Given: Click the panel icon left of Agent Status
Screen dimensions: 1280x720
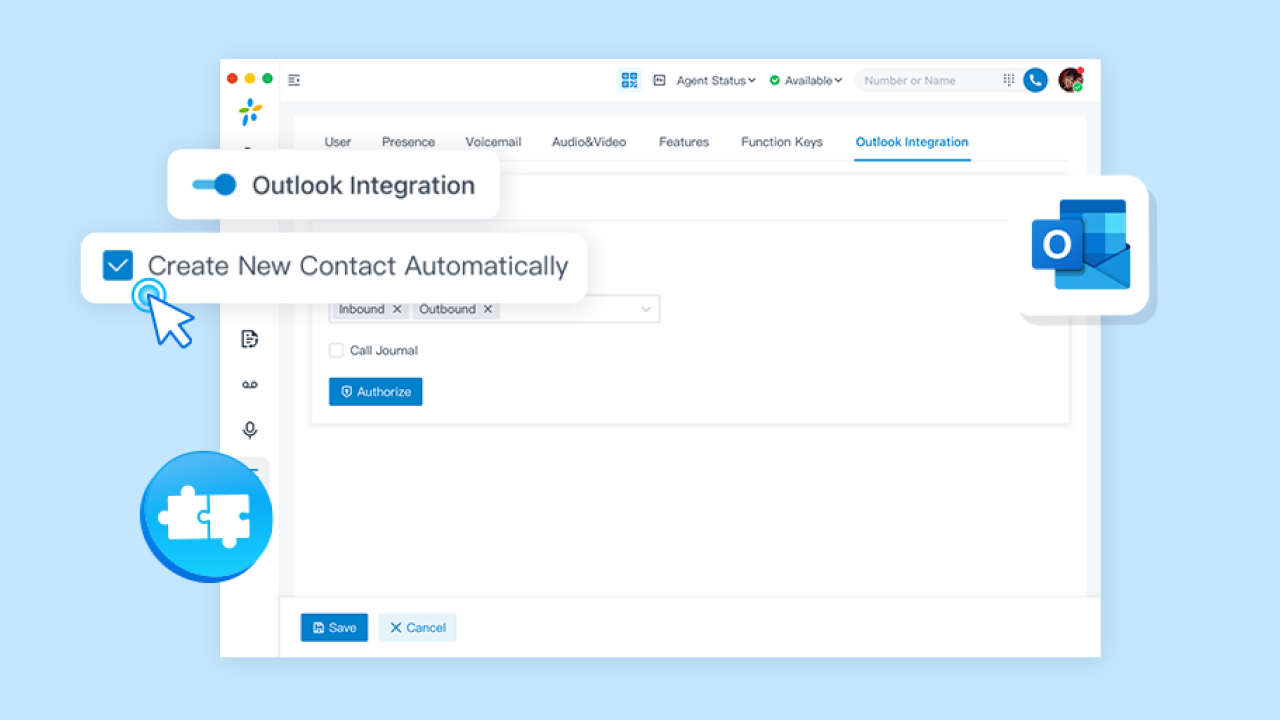Looking at the screenshot, I should coord(660,80).
